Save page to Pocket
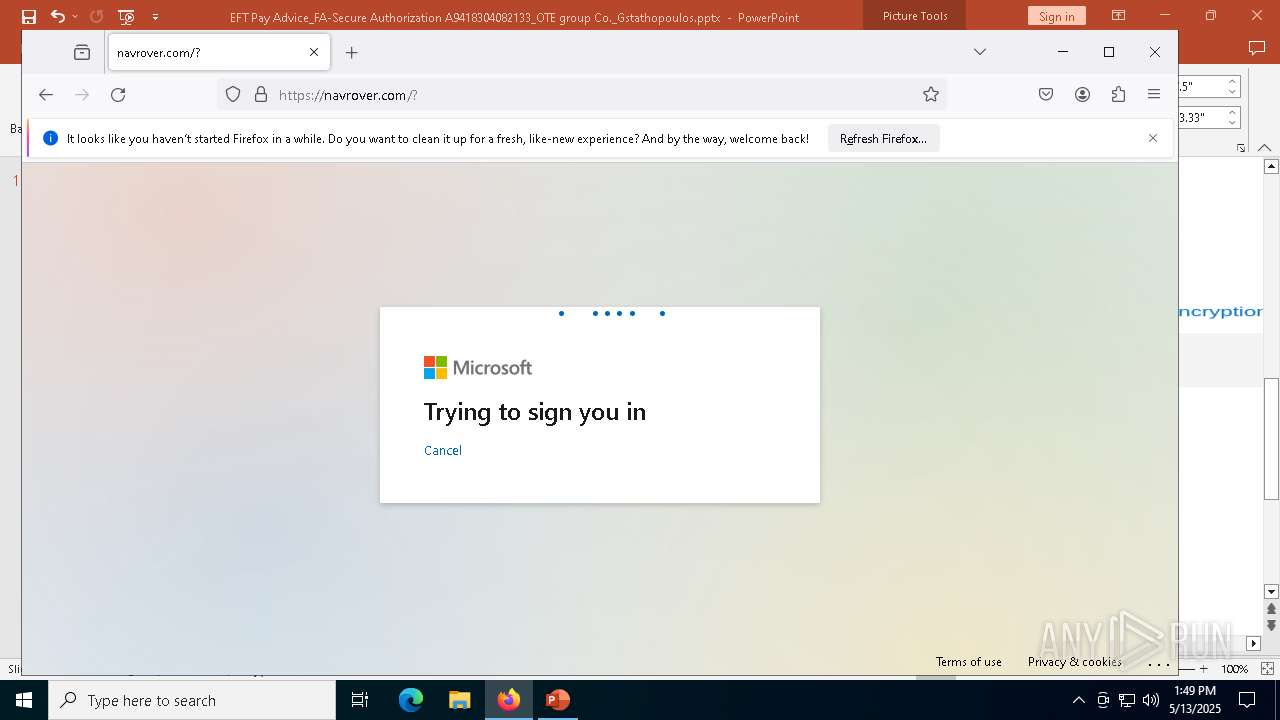The width and height of the screenshot is (1280, 720). [1046, 94]
